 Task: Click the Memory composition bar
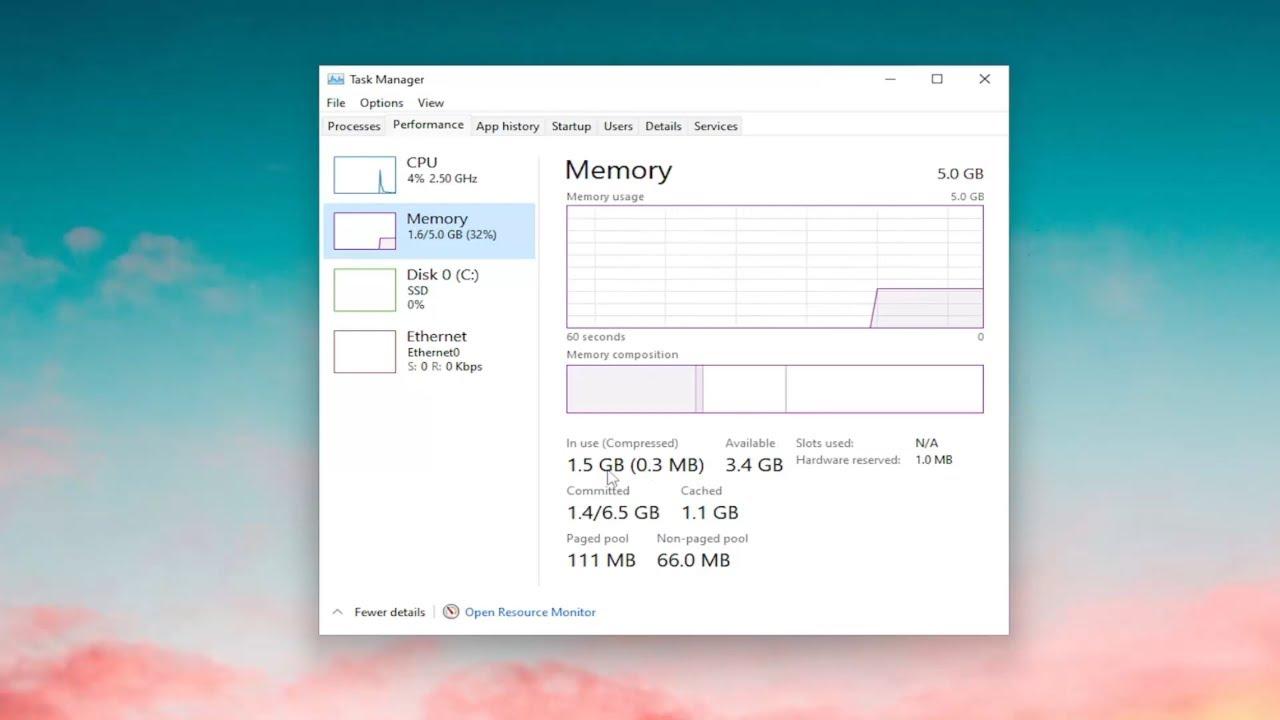pos(775,388)
